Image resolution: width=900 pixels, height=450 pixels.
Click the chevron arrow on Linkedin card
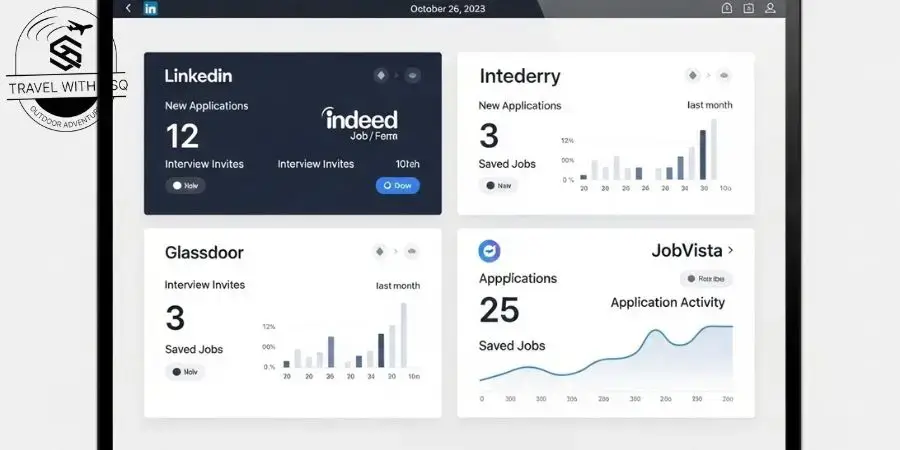pos(397,75)
